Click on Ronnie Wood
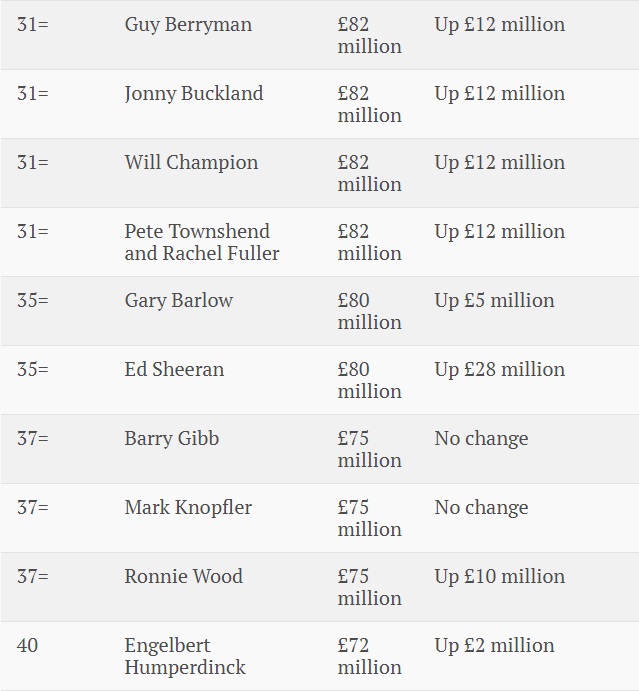Image resolution: width=639 pixels, height=691 pixels. pyautogui.click(x=184, y=576)
